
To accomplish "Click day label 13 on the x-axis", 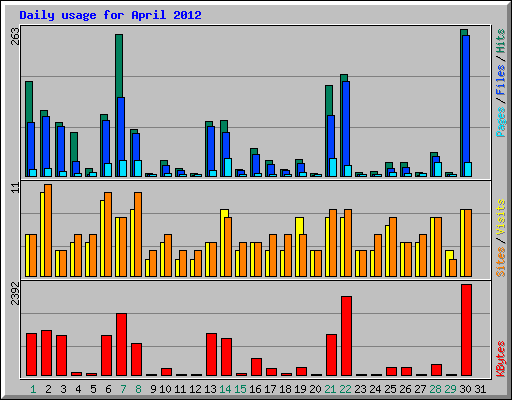I will (x=210, y=389).
